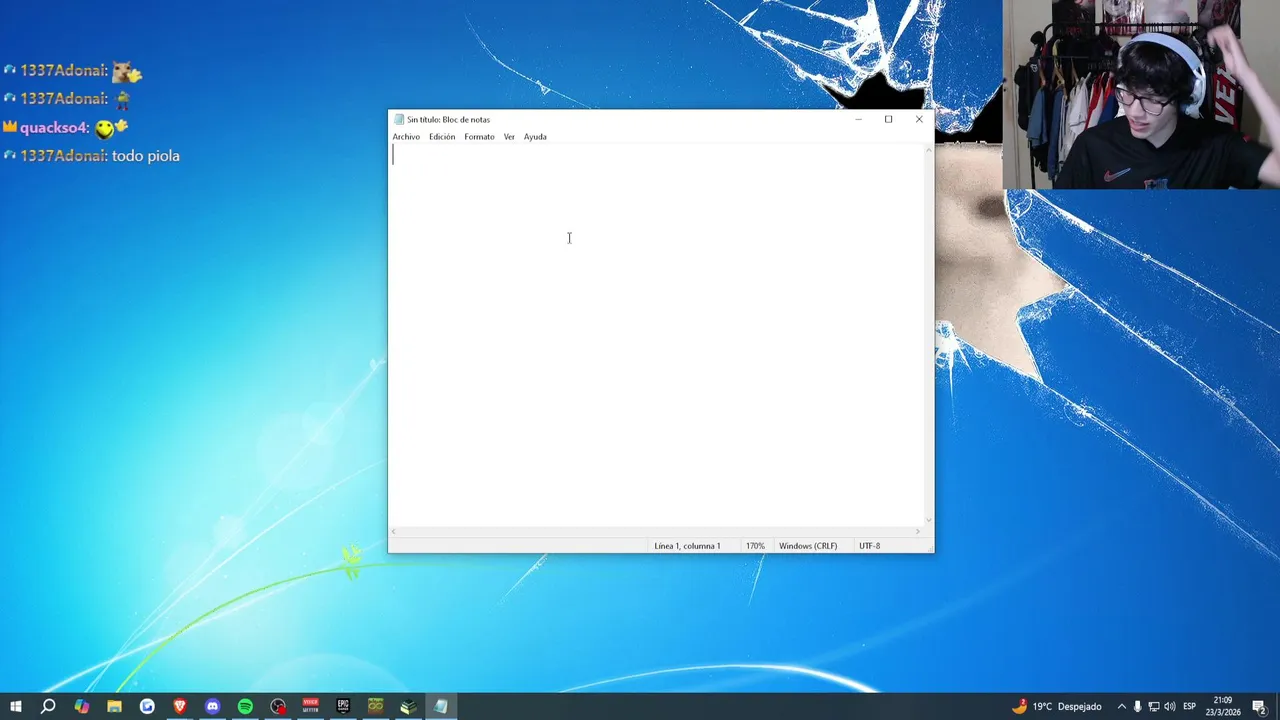This screenshot has width=1280, height=720.
Task: Open the Archivo menu in Notepad
Action: tap(406, 137)
